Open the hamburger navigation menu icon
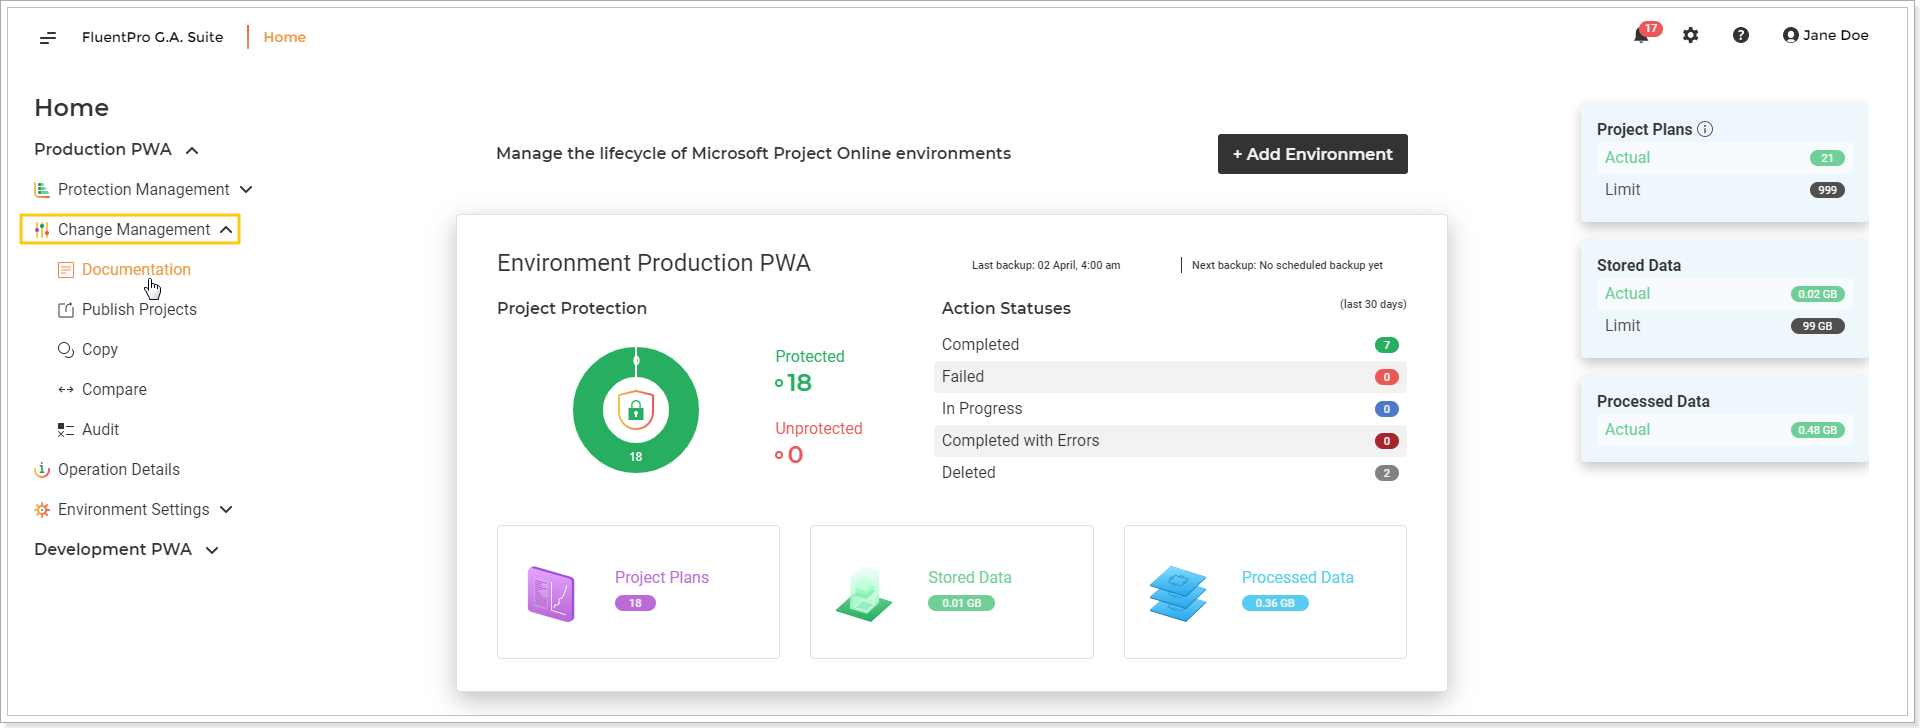The image size is (1920, 728). click(47, 38)
